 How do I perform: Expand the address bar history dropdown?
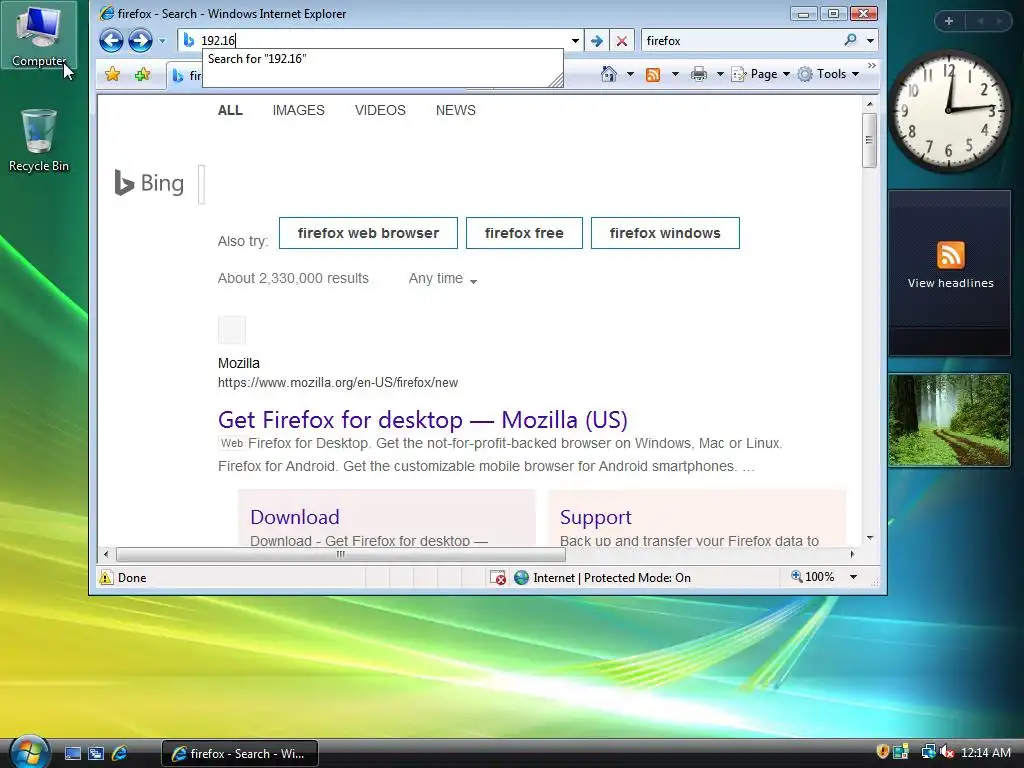click(x=575, y=40)
